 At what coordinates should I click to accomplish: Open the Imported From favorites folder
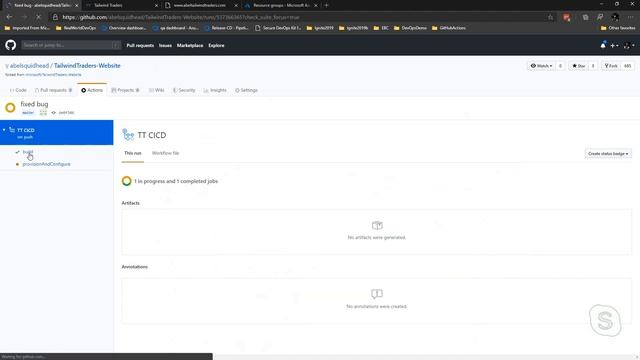coord(27,28)
